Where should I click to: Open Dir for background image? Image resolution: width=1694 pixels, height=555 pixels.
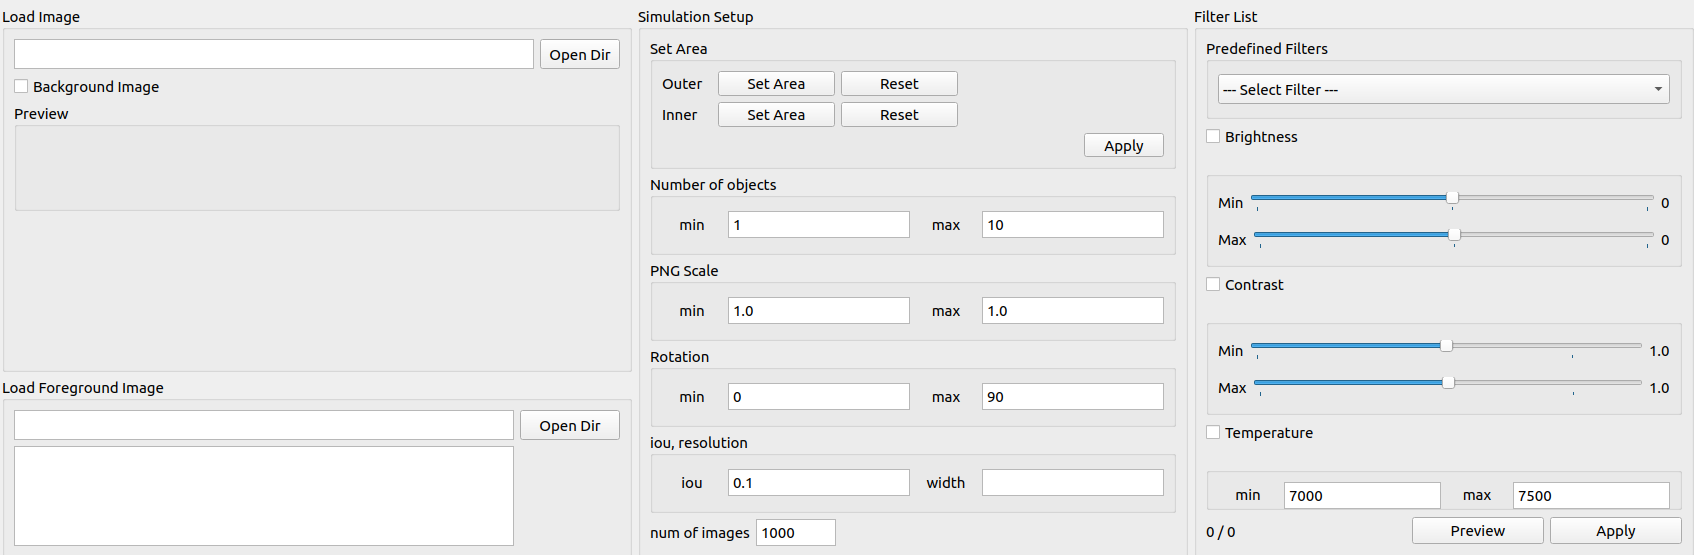pyautogui.click(x=580, y=54)
